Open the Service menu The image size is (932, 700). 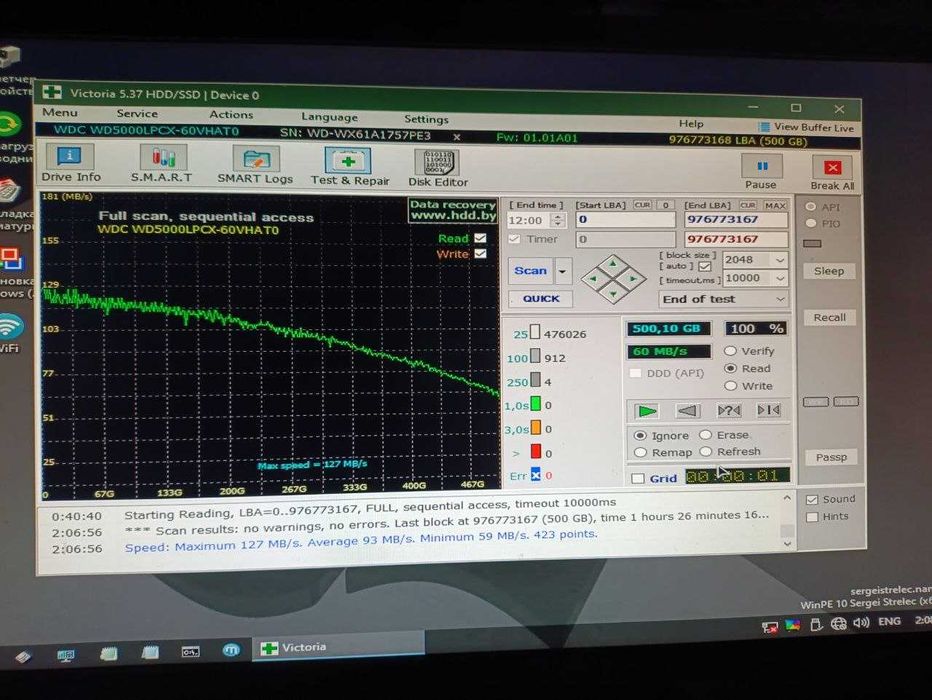[x=137, y=113]
